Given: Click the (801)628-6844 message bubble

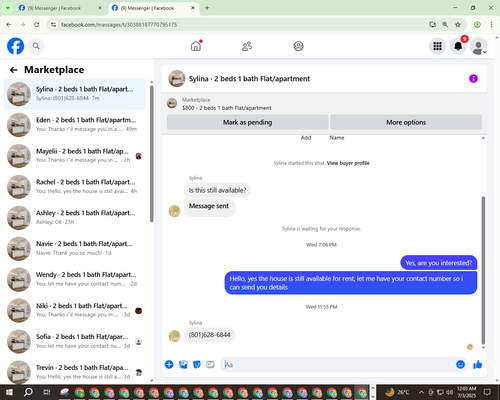Looking at the screenshot, I should tap(209, 335).
